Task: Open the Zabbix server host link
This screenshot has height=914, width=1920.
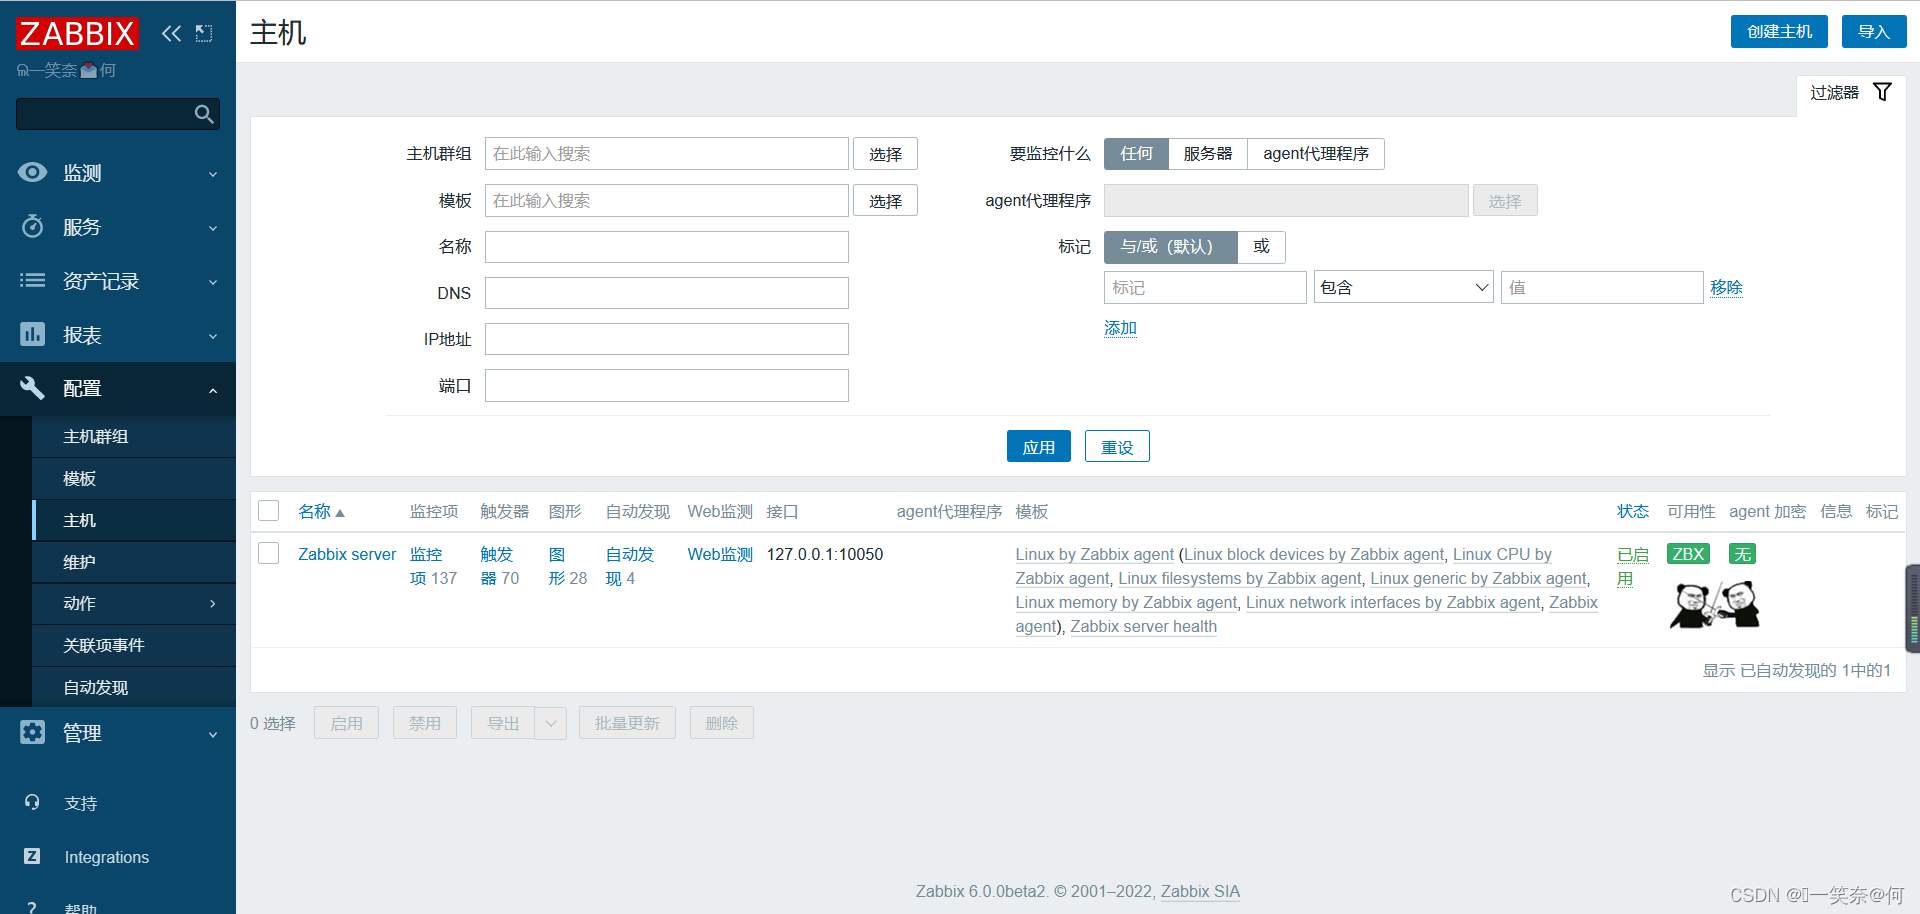Action: click(x=347, y=554)
